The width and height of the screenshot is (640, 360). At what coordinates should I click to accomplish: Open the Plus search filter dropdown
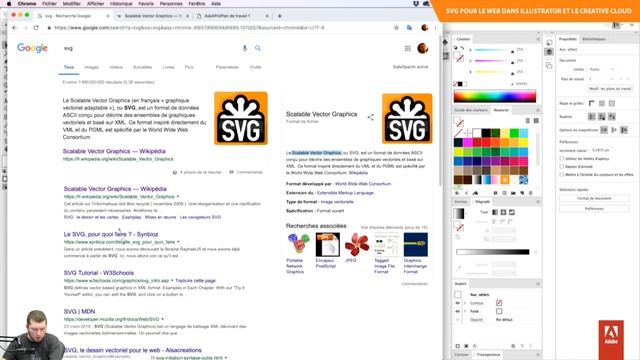189,67
